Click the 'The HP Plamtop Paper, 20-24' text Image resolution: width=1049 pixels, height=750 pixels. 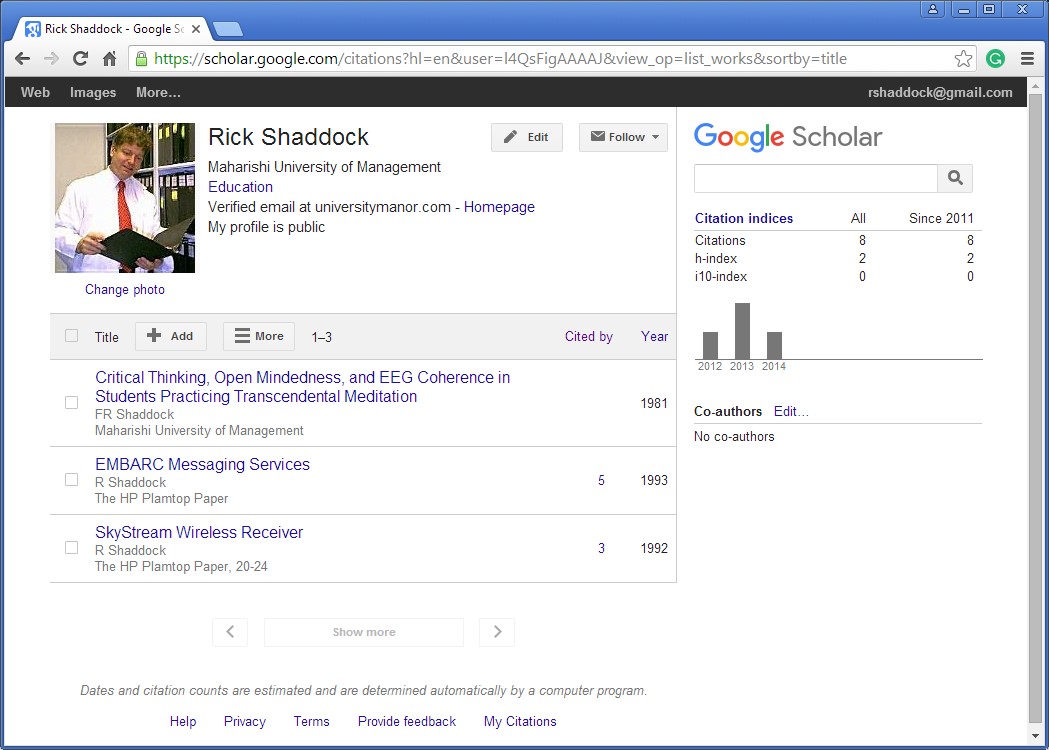(x=181, y=567)
